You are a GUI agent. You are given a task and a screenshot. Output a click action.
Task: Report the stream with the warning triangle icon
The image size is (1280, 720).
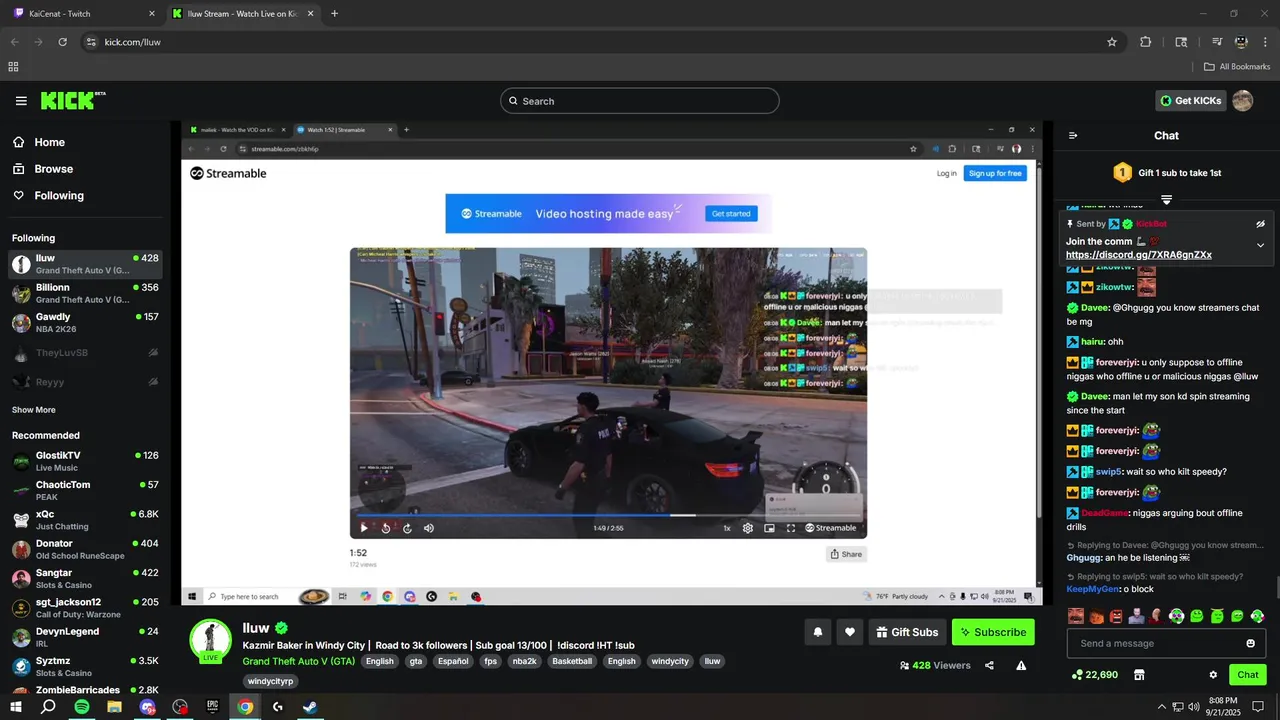coord(1021,665)
